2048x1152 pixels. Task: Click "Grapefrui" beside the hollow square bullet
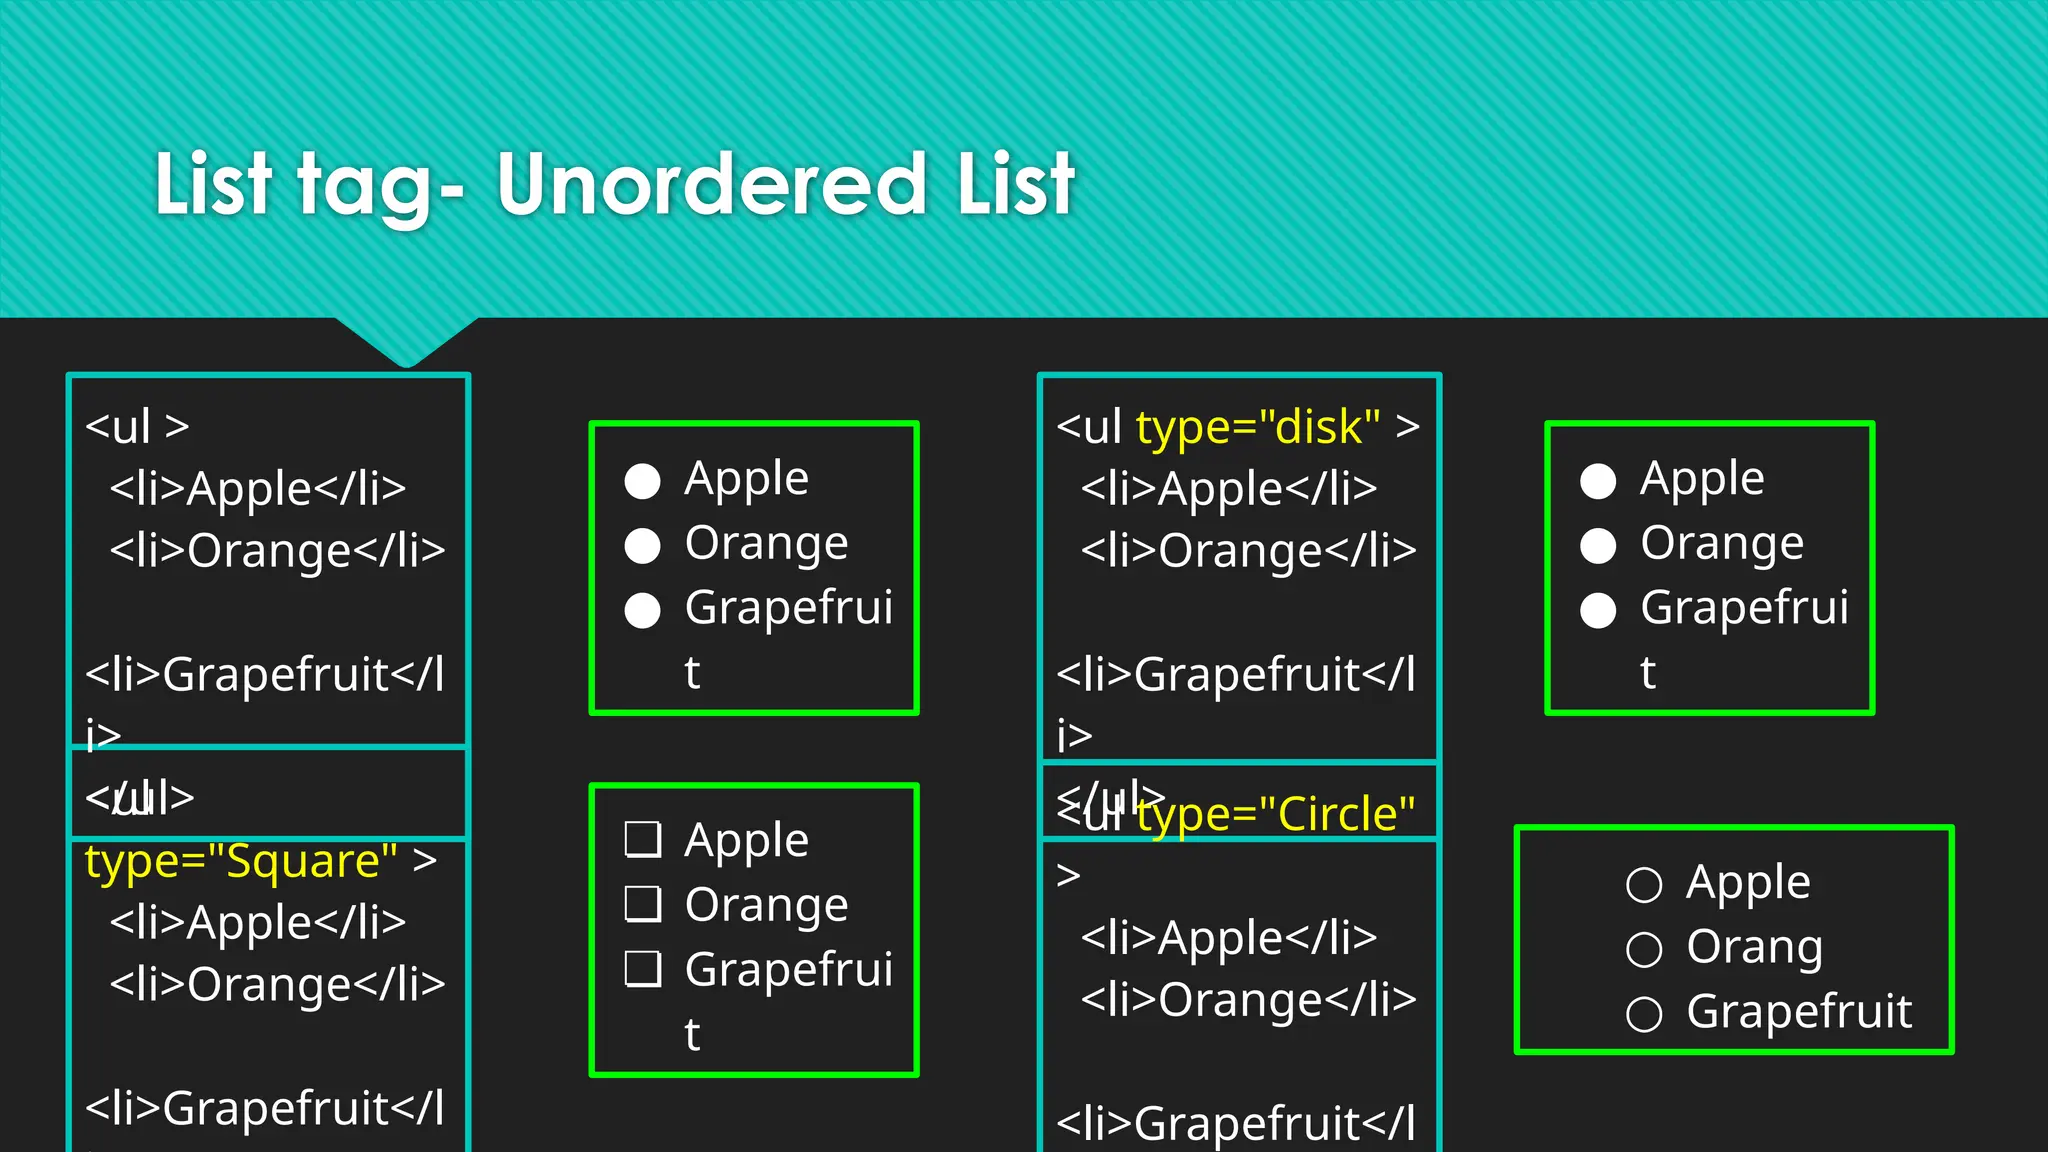coord(789,971)
